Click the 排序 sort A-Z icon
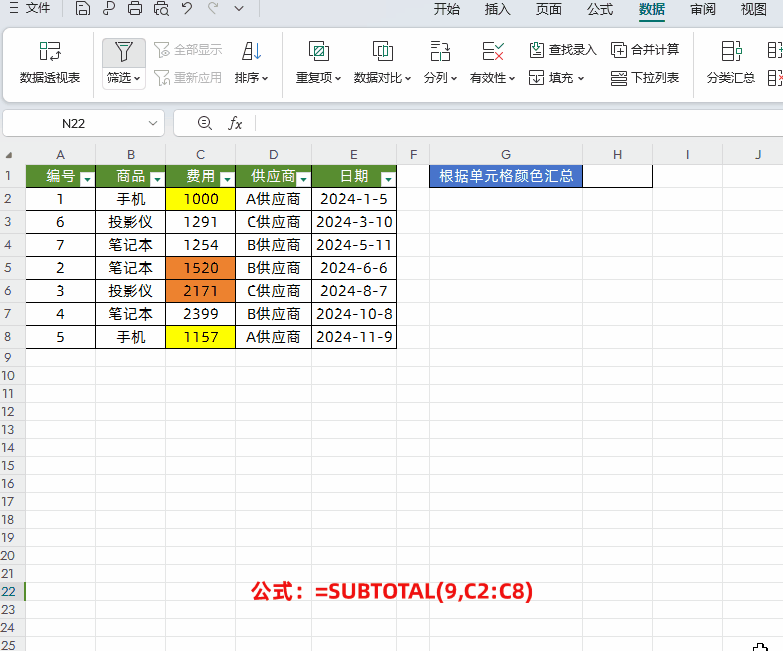Viewport: 783px width, 651px height. click(x=252, y=51)
